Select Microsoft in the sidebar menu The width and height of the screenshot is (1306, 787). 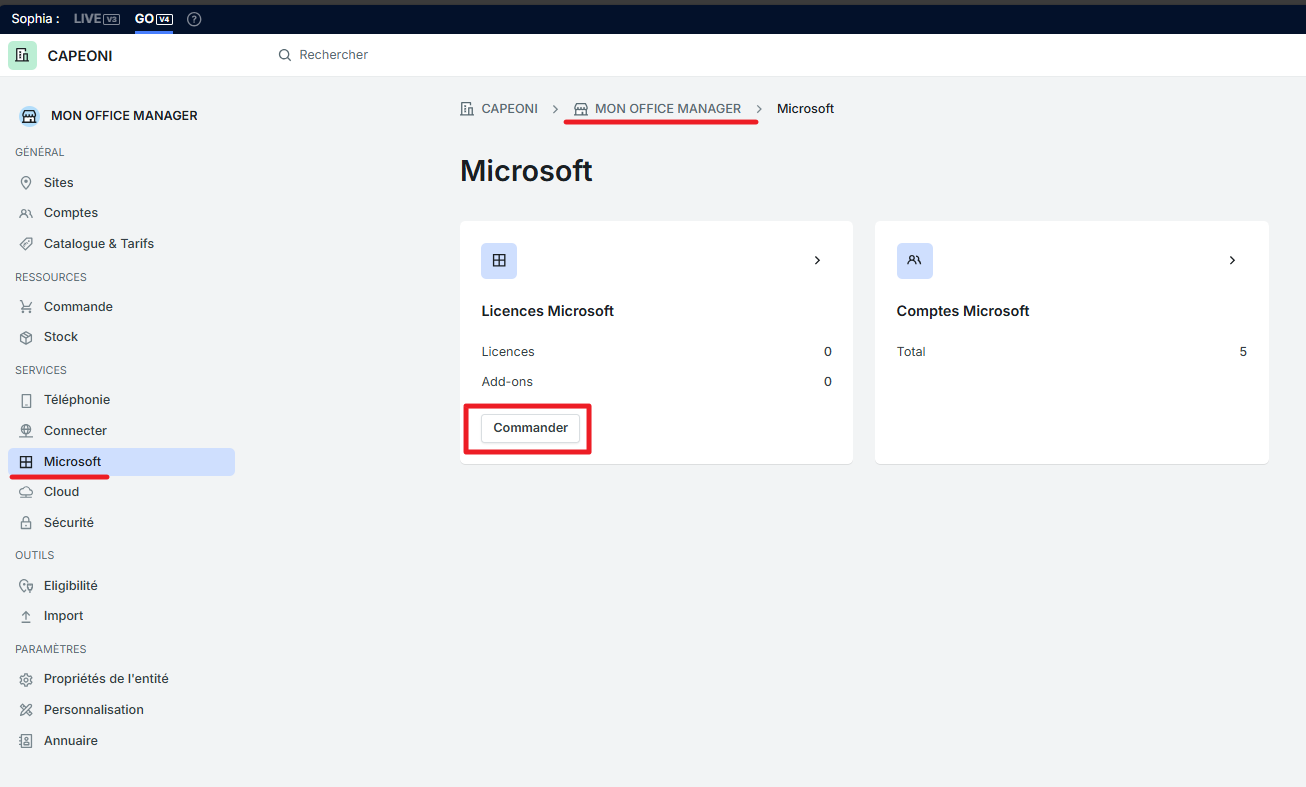click(x=121, y=462)
